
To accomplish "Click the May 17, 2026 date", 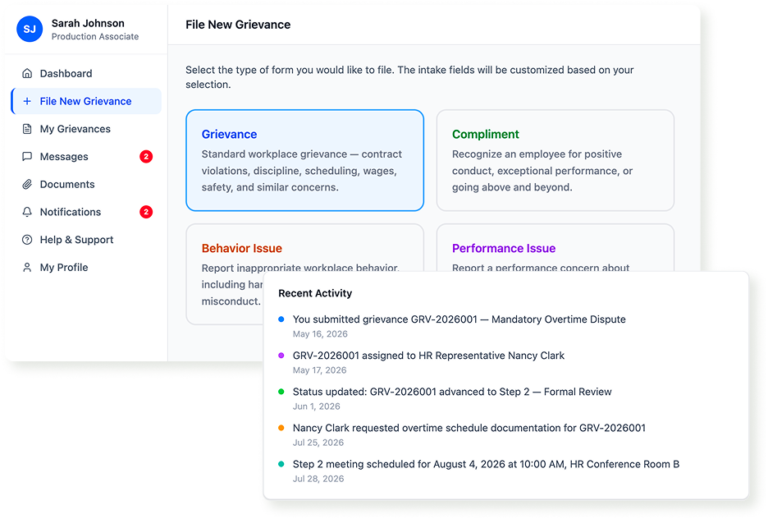I will coord(319,370).
